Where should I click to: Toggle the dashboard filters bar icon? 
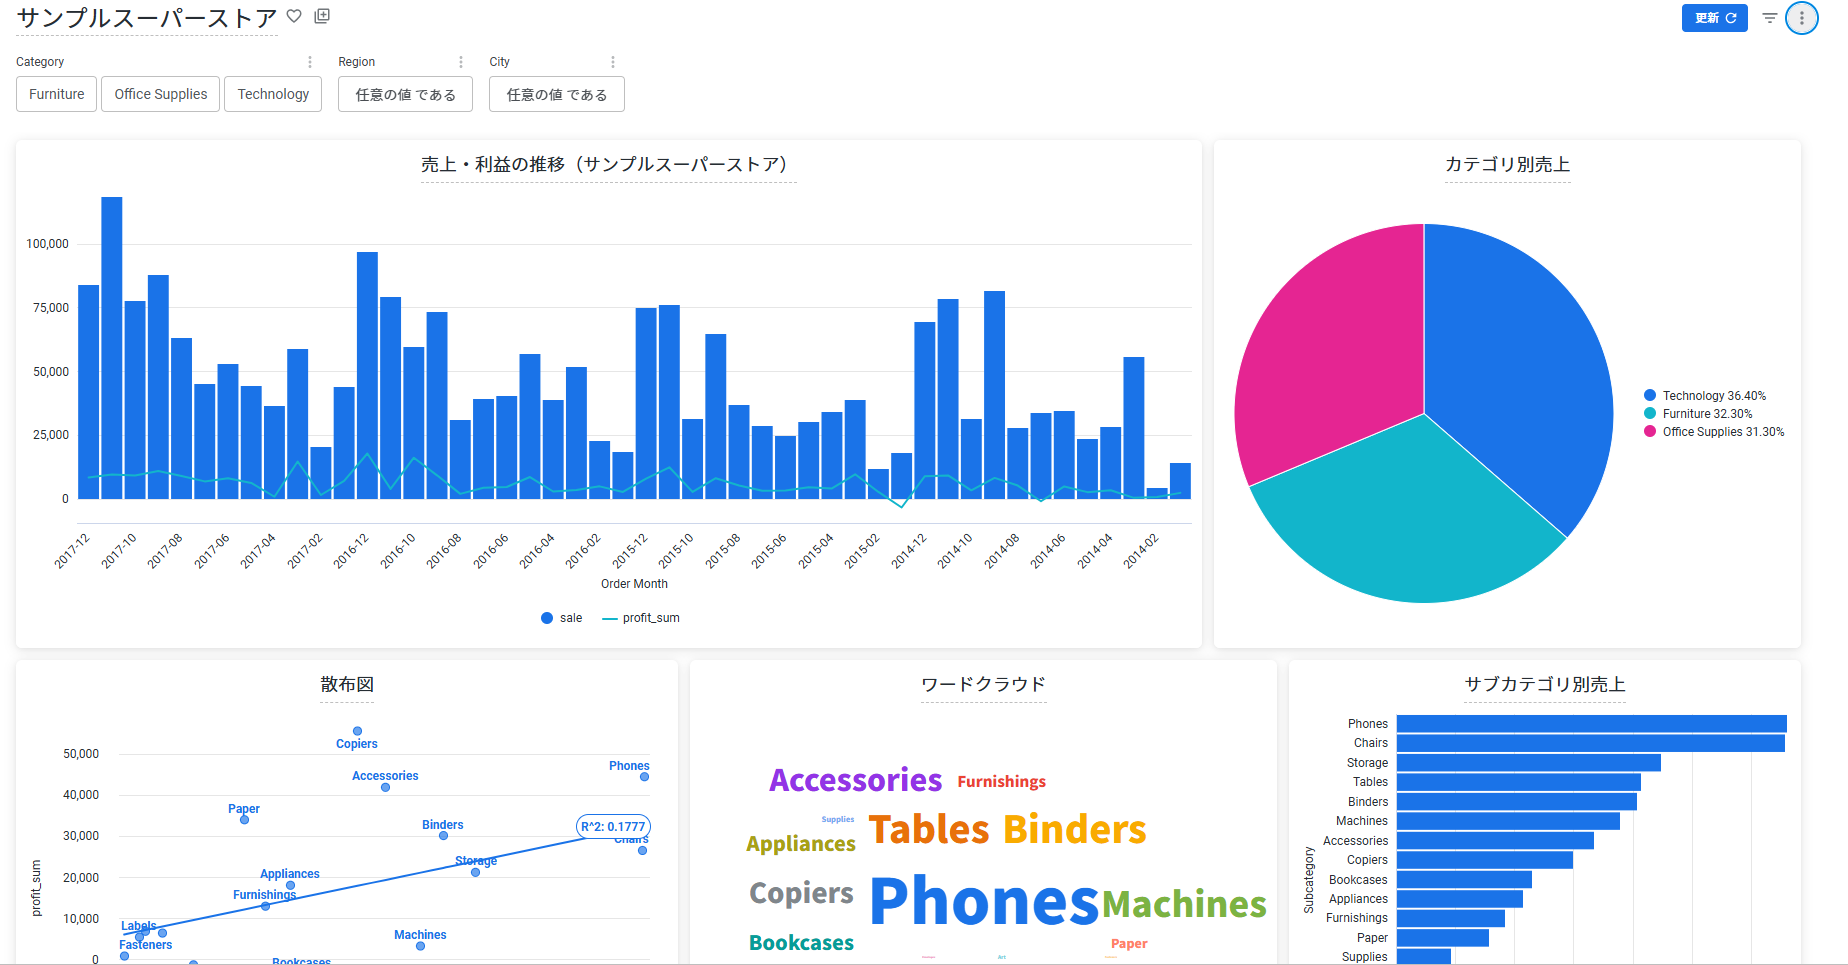click(1769, 18)
